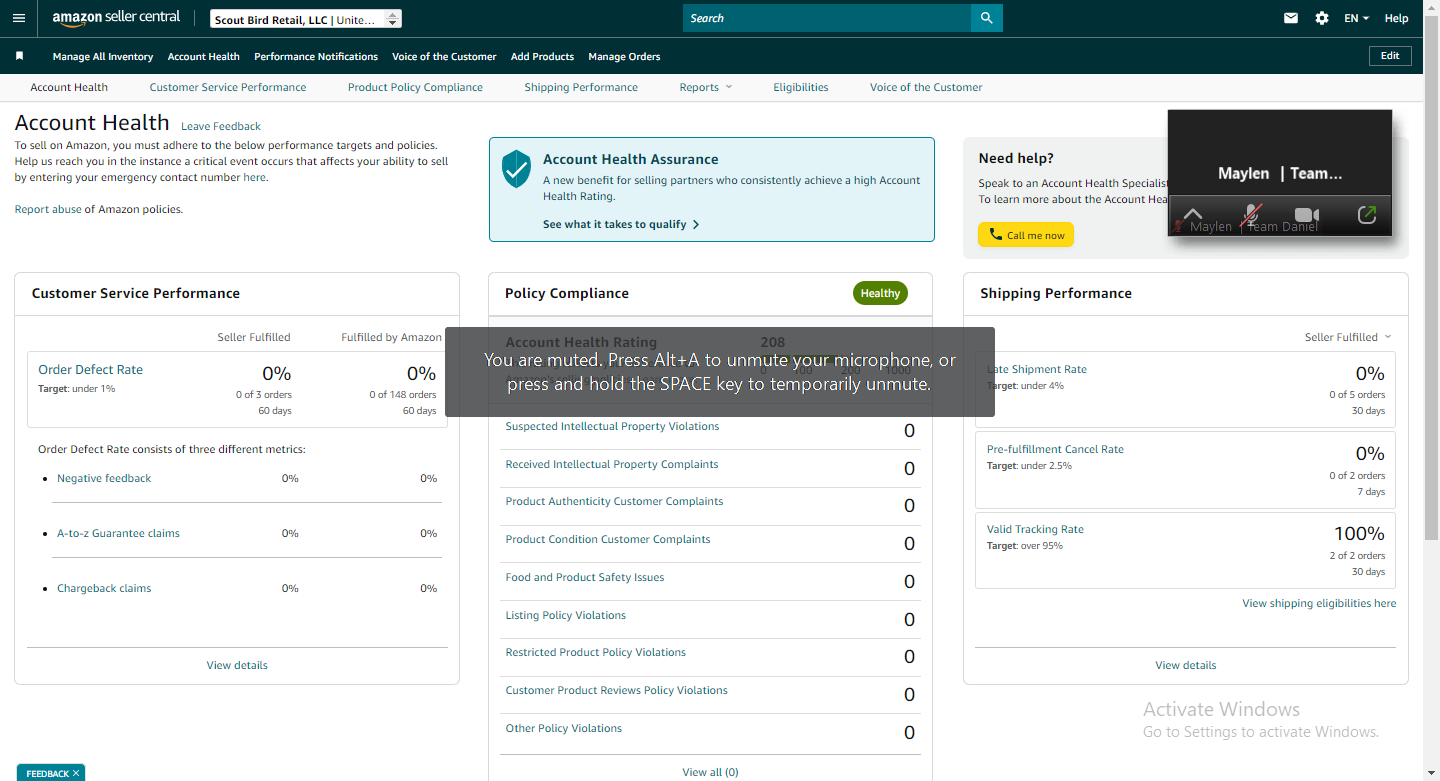Select the Account Health sub-tab
Viewport: 1440px width, 781px height.
click(69, 87)
